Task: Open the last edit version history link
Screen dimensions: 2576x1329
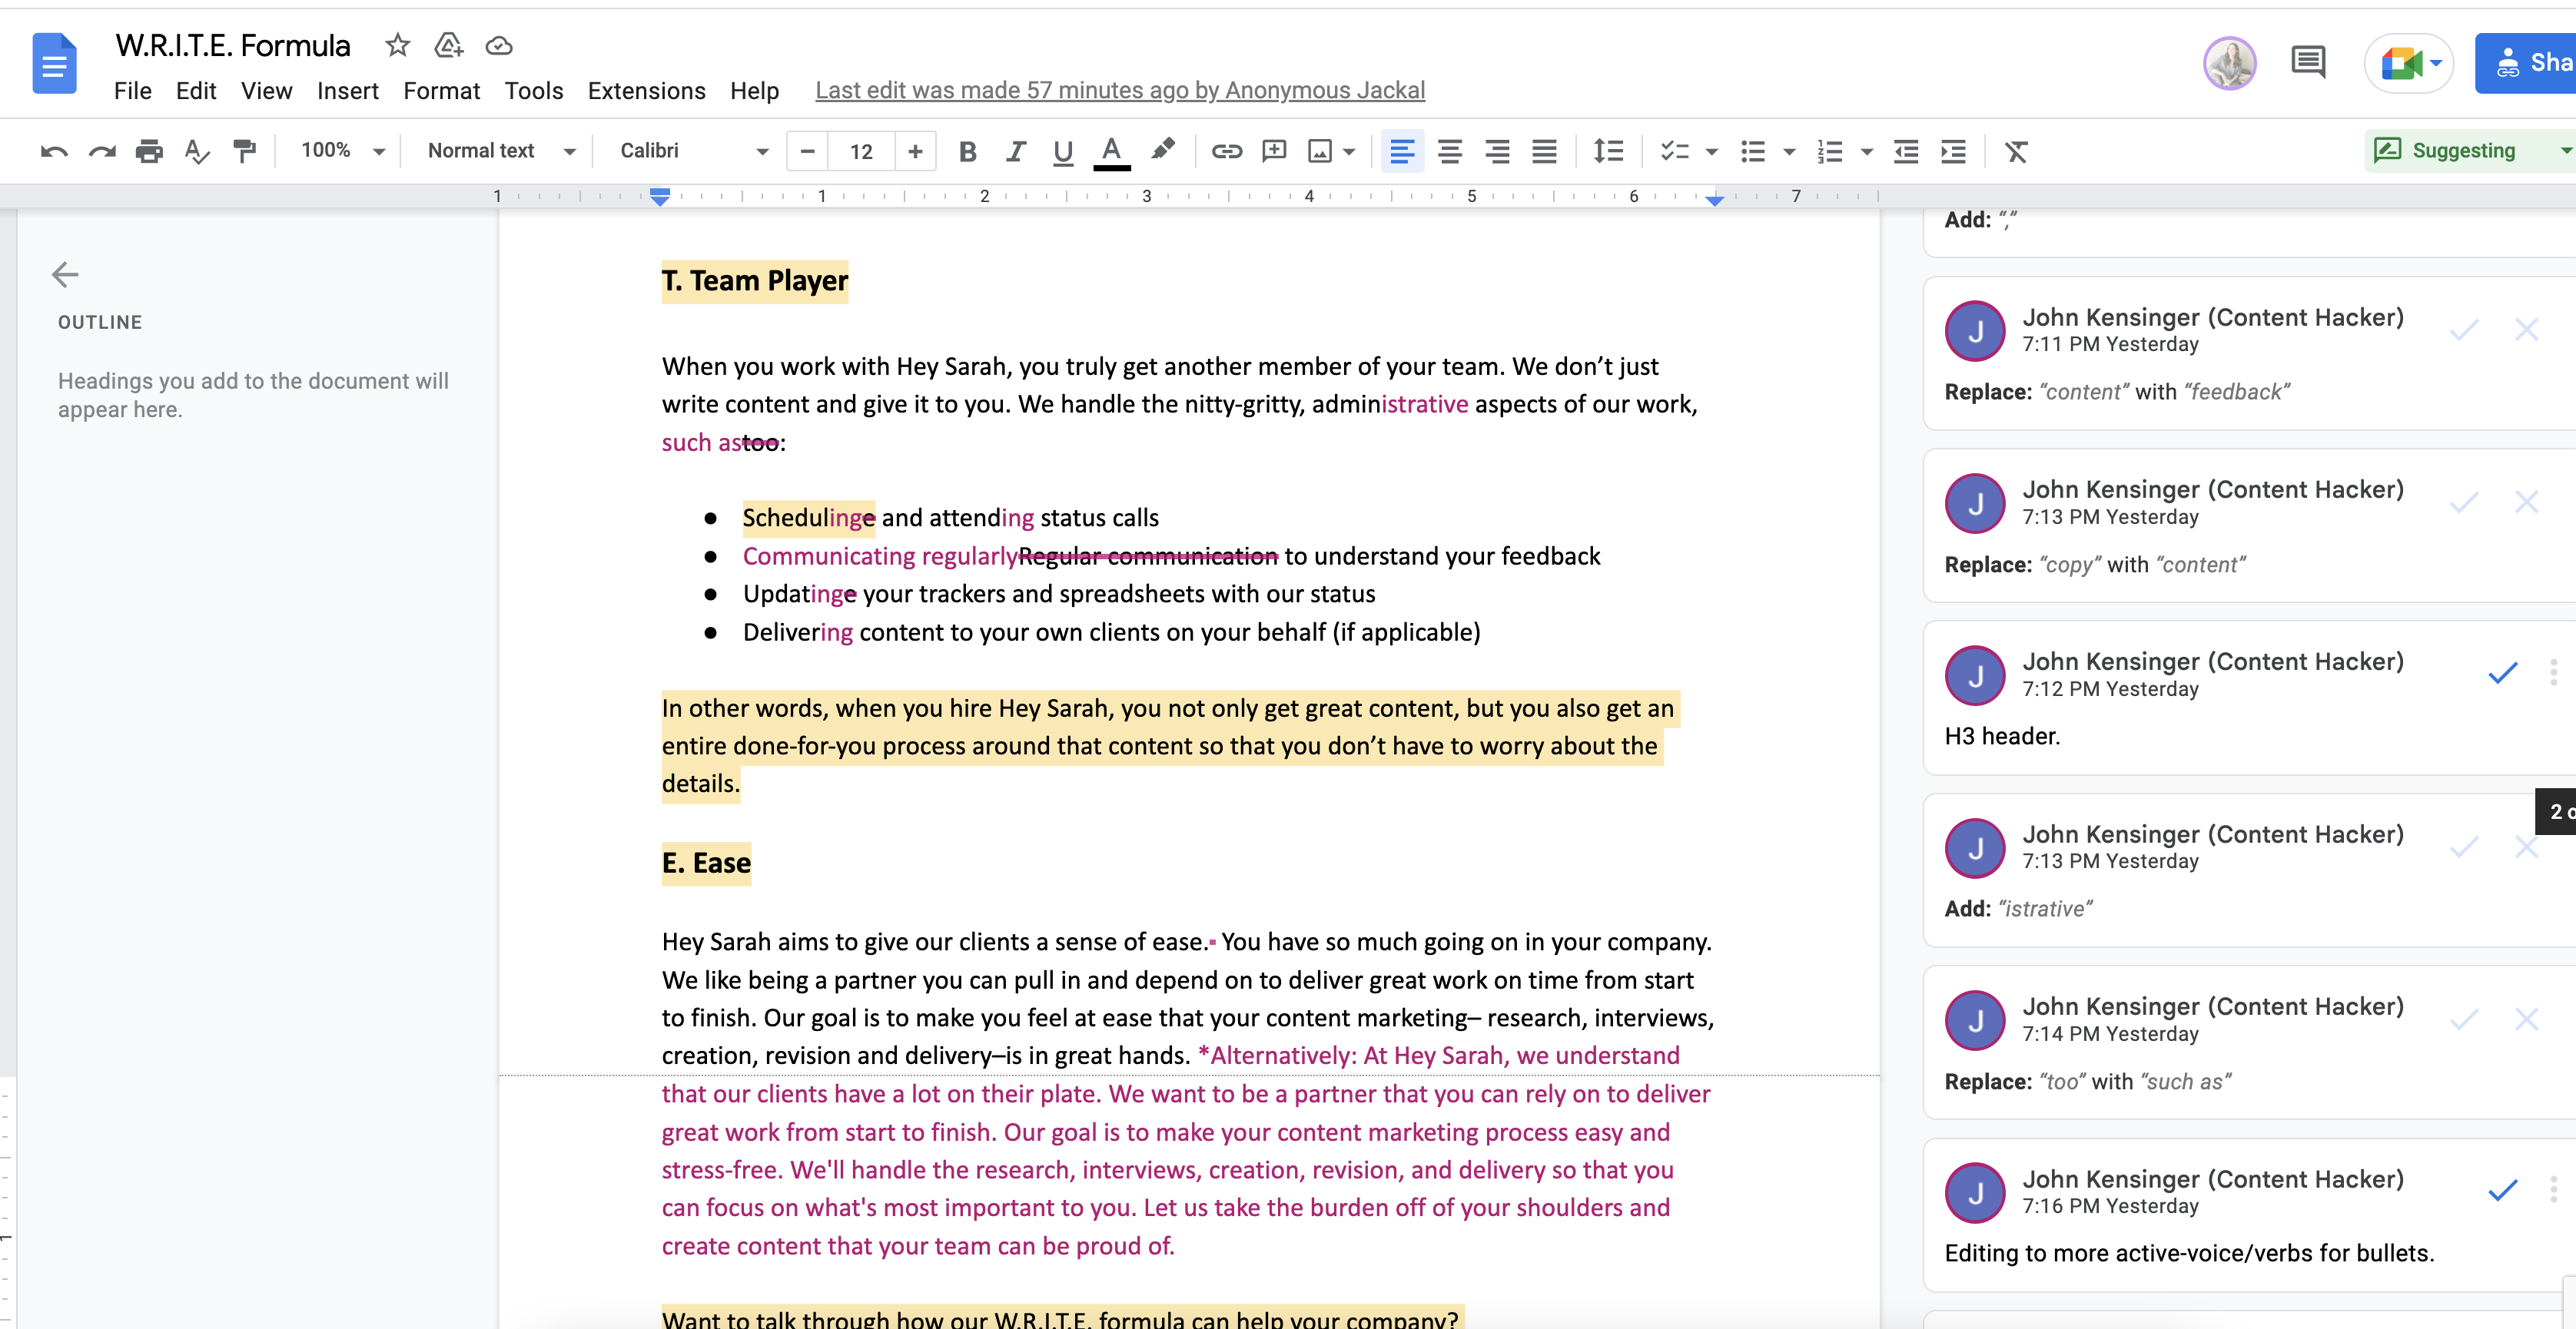Action: (x=1120, y=90)
